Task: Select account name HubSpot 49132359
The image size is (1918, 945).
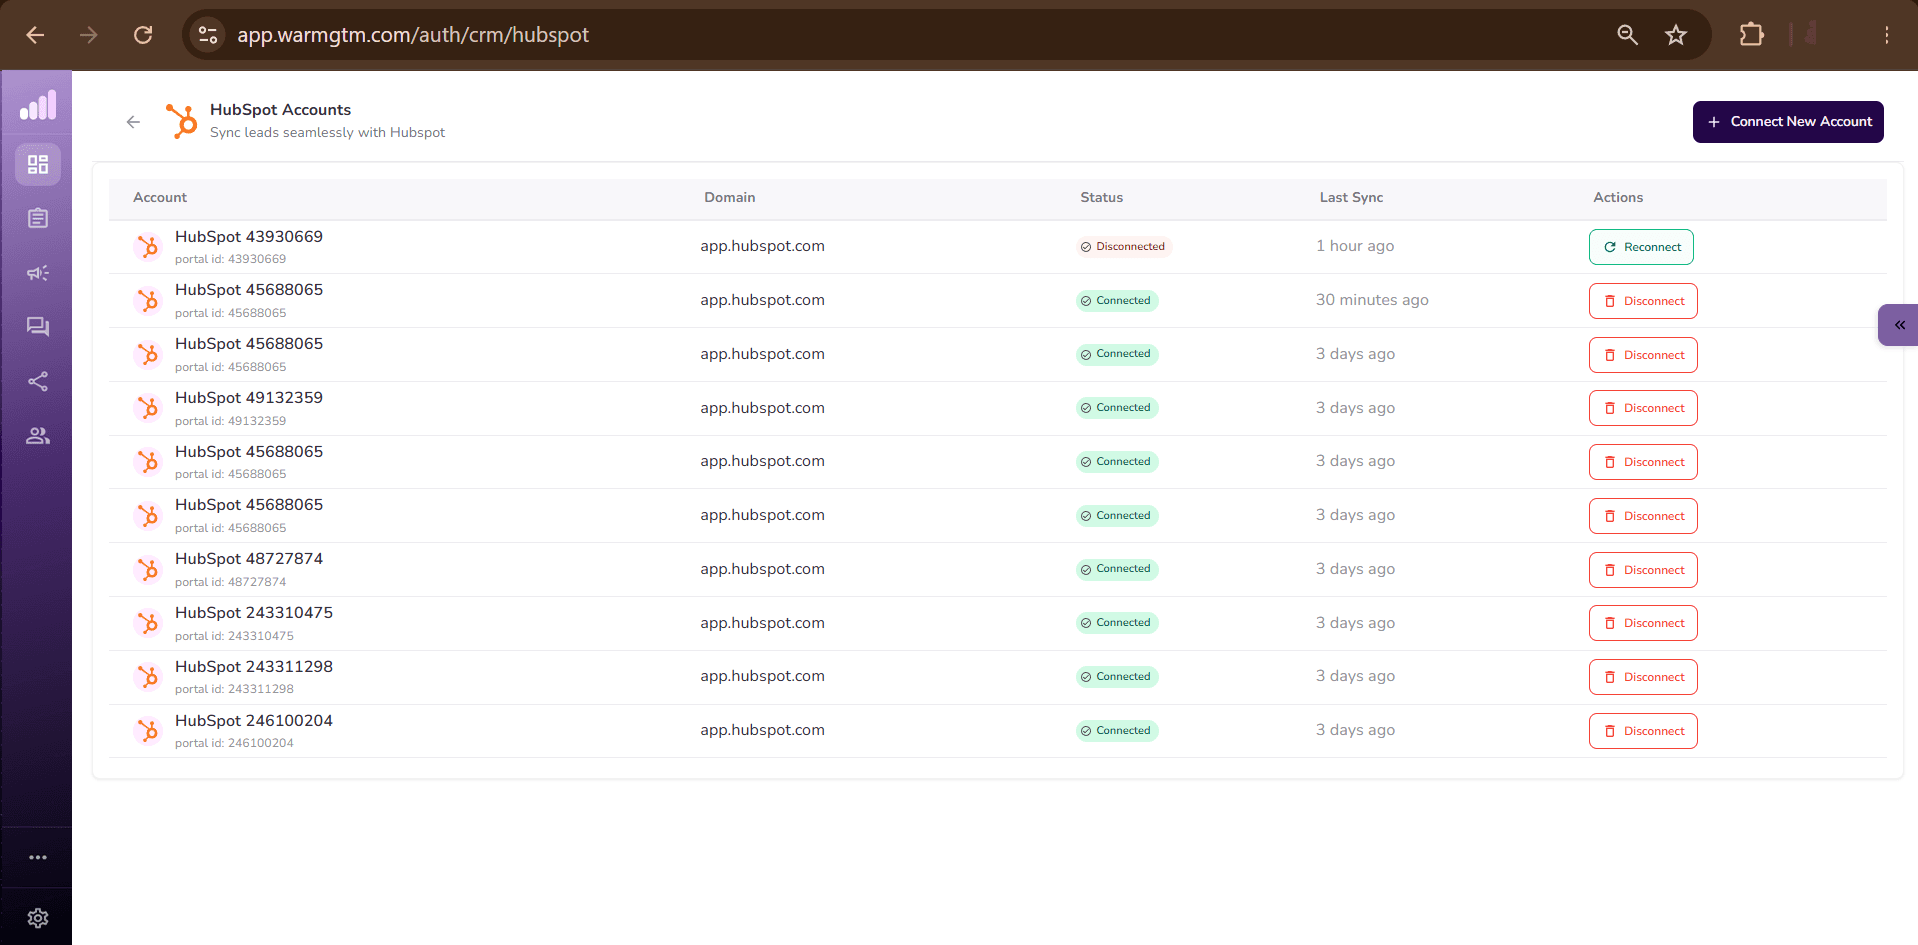Action: (x=249, y=398)
